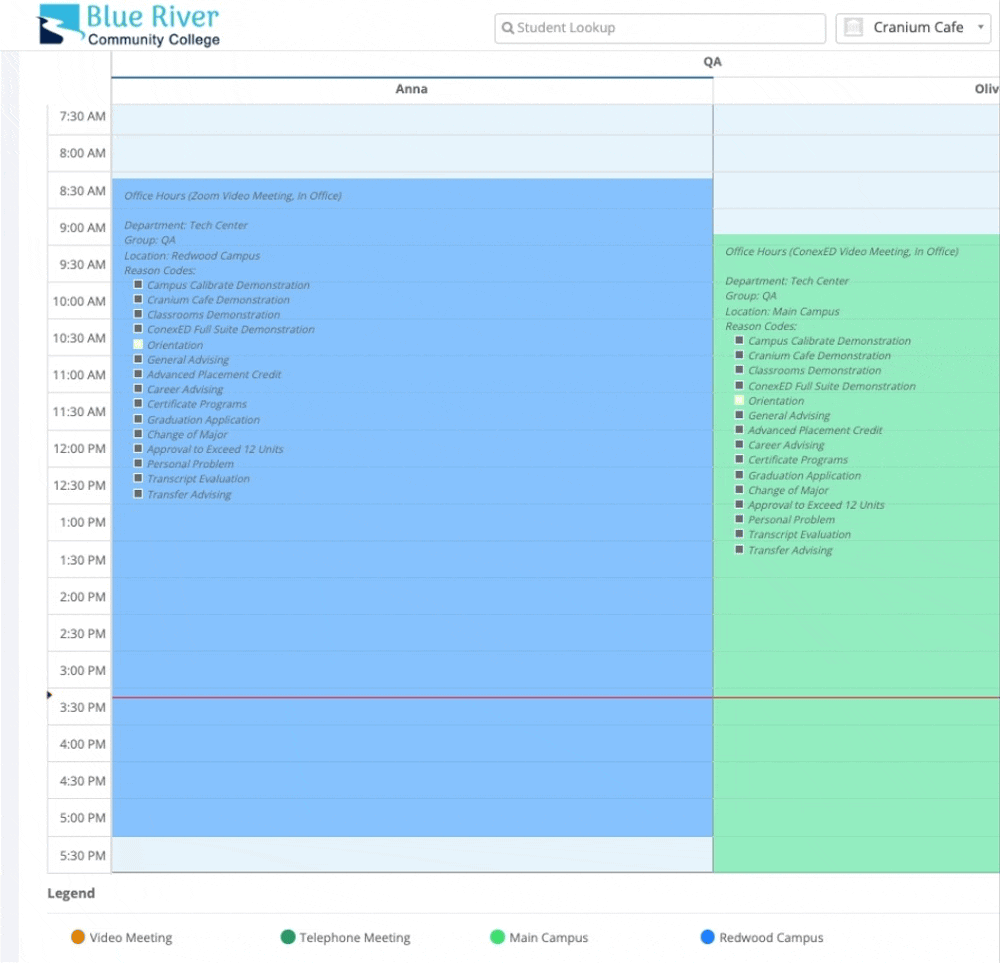Viewport: 1000px width, 963px height.
Task: Toggle Campus Calibrate Demonstration checkbox under Anna
Action: click(139, 285)
